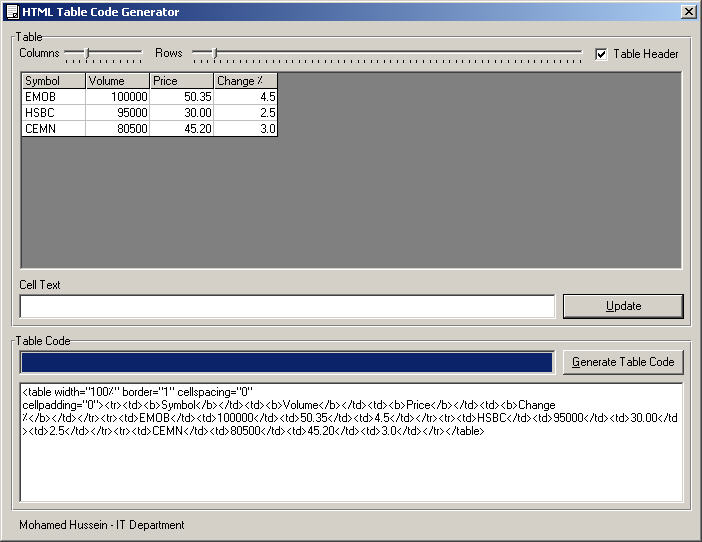
Task: Click into the Cell Text input field
Action: (x=287, y=306)
